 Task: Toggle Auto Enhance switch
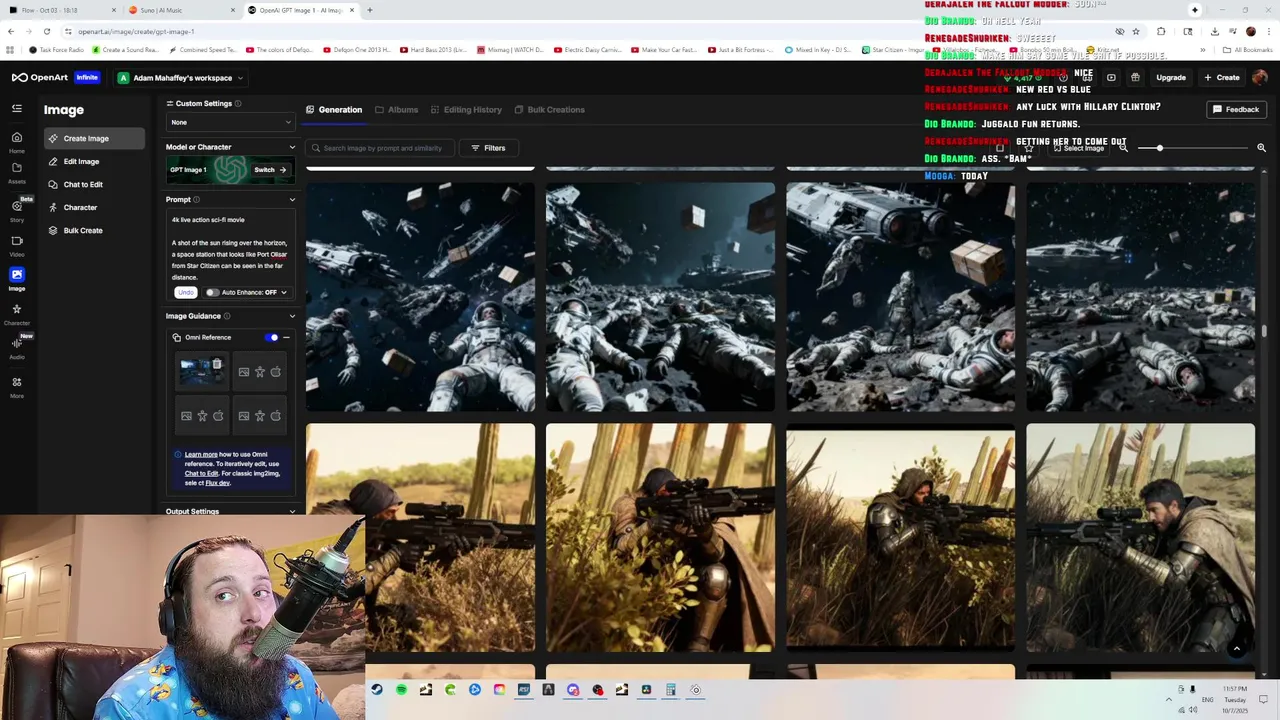212,293
